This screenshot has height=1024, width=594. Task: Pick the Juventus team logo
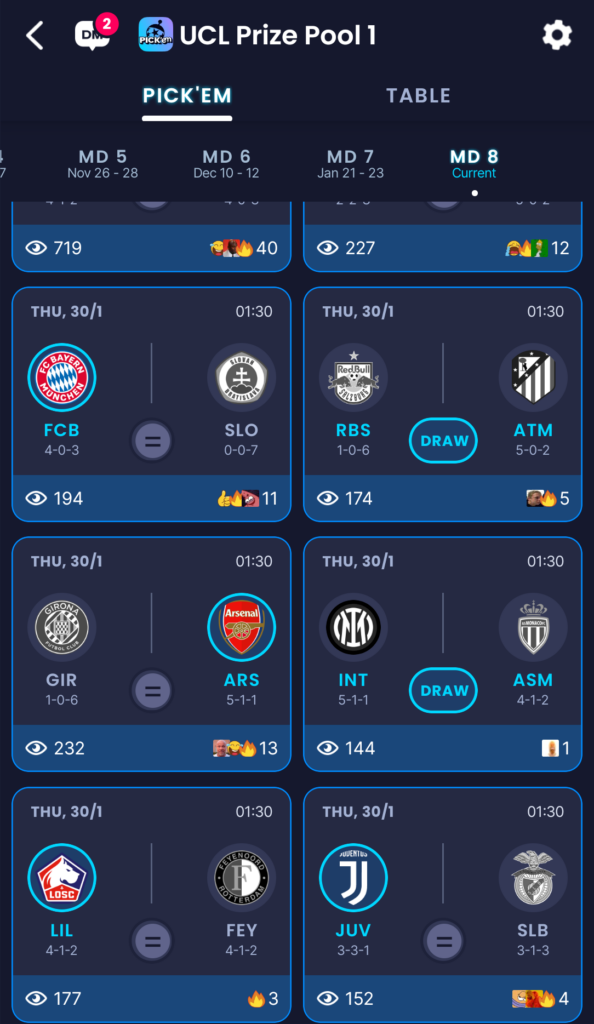pyautogui.click(x=353, y=878)
